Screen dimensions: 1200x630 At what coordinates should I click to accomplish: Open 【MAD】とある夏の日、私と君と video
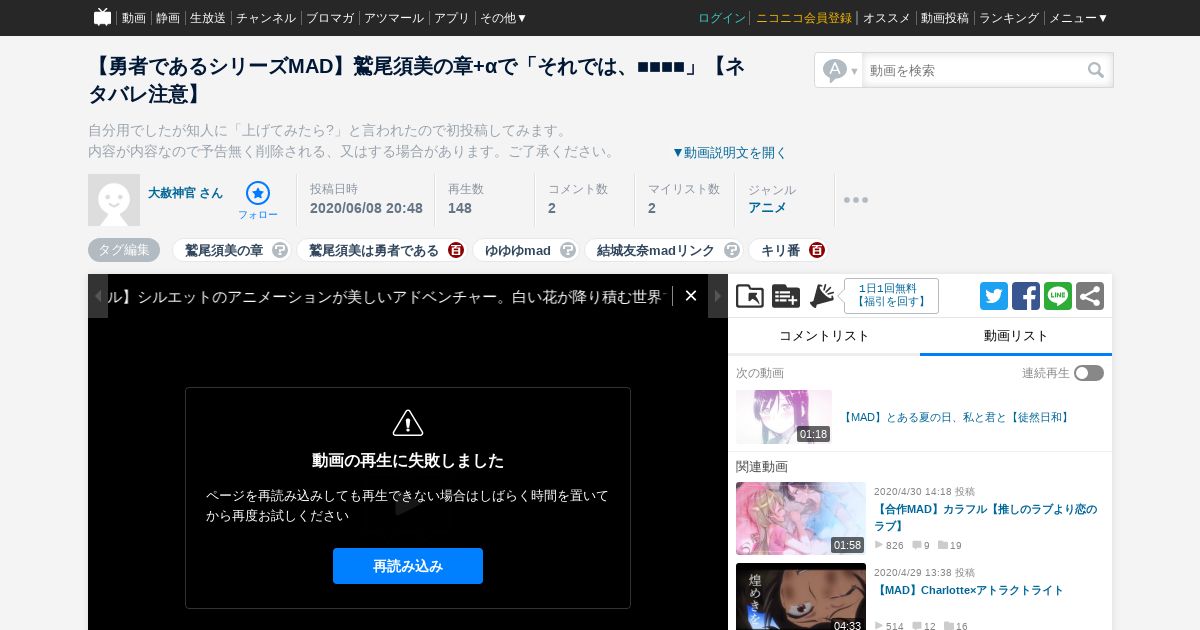(956, 418)
